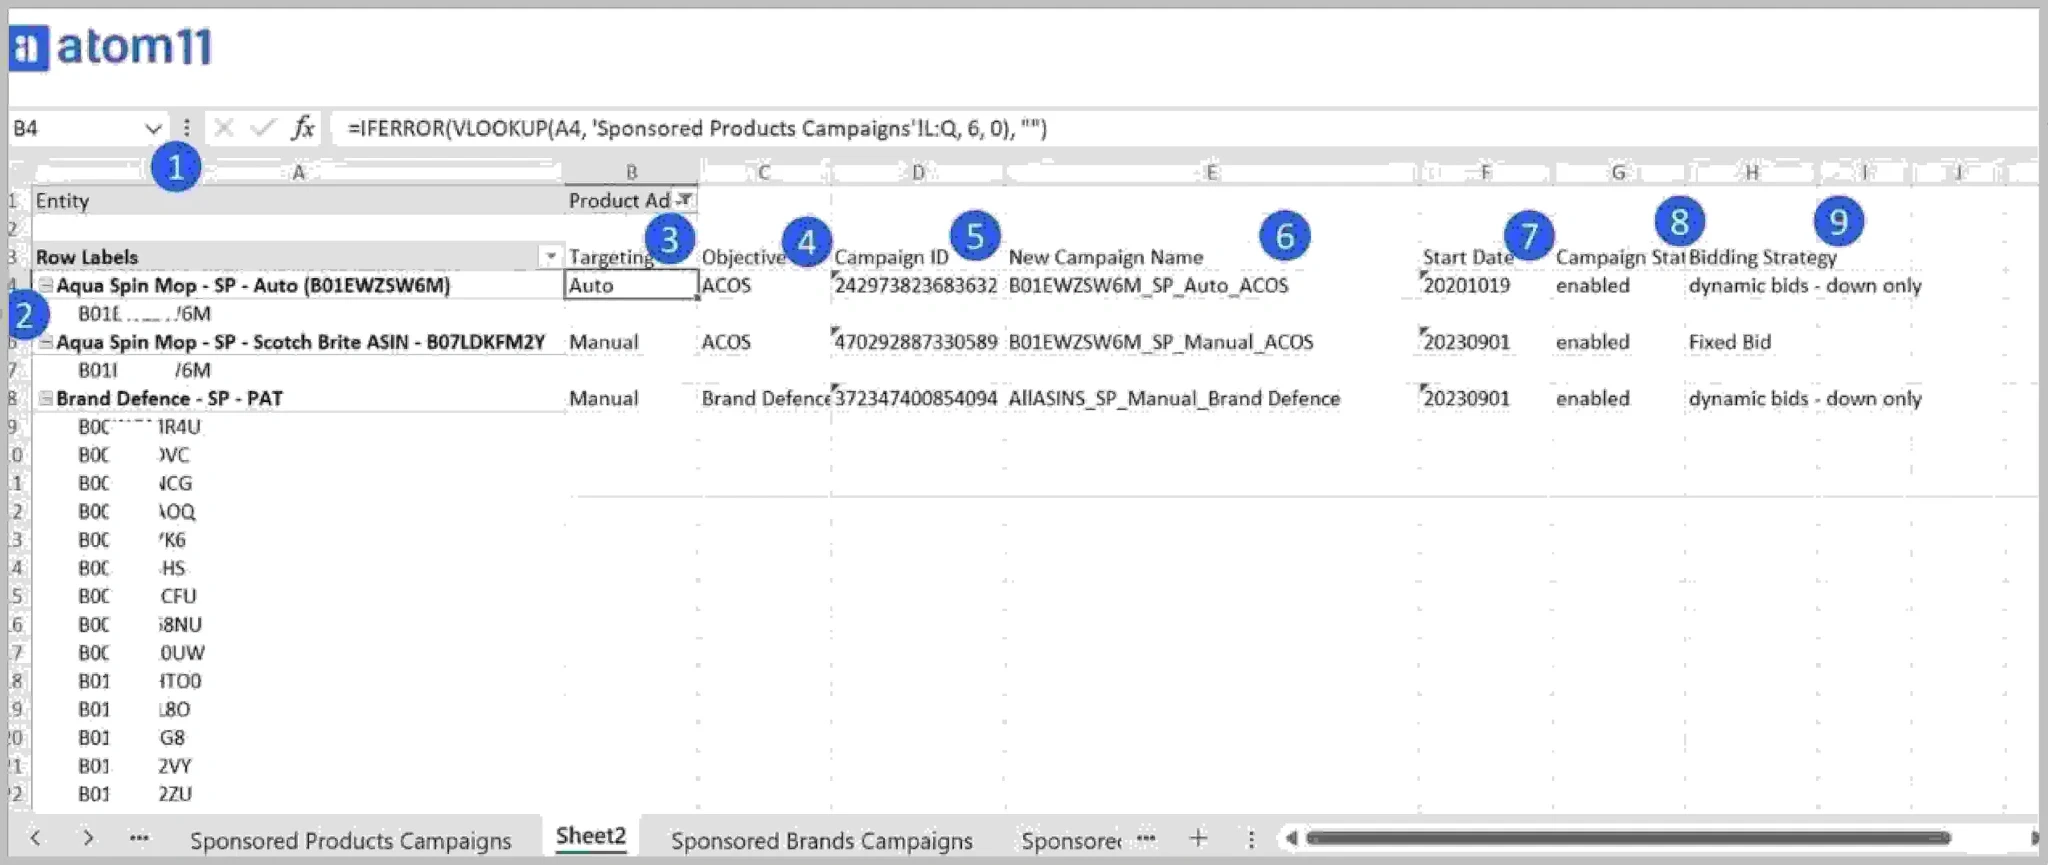Show more sheets with right ellipsis

[x=1146, y=838]
